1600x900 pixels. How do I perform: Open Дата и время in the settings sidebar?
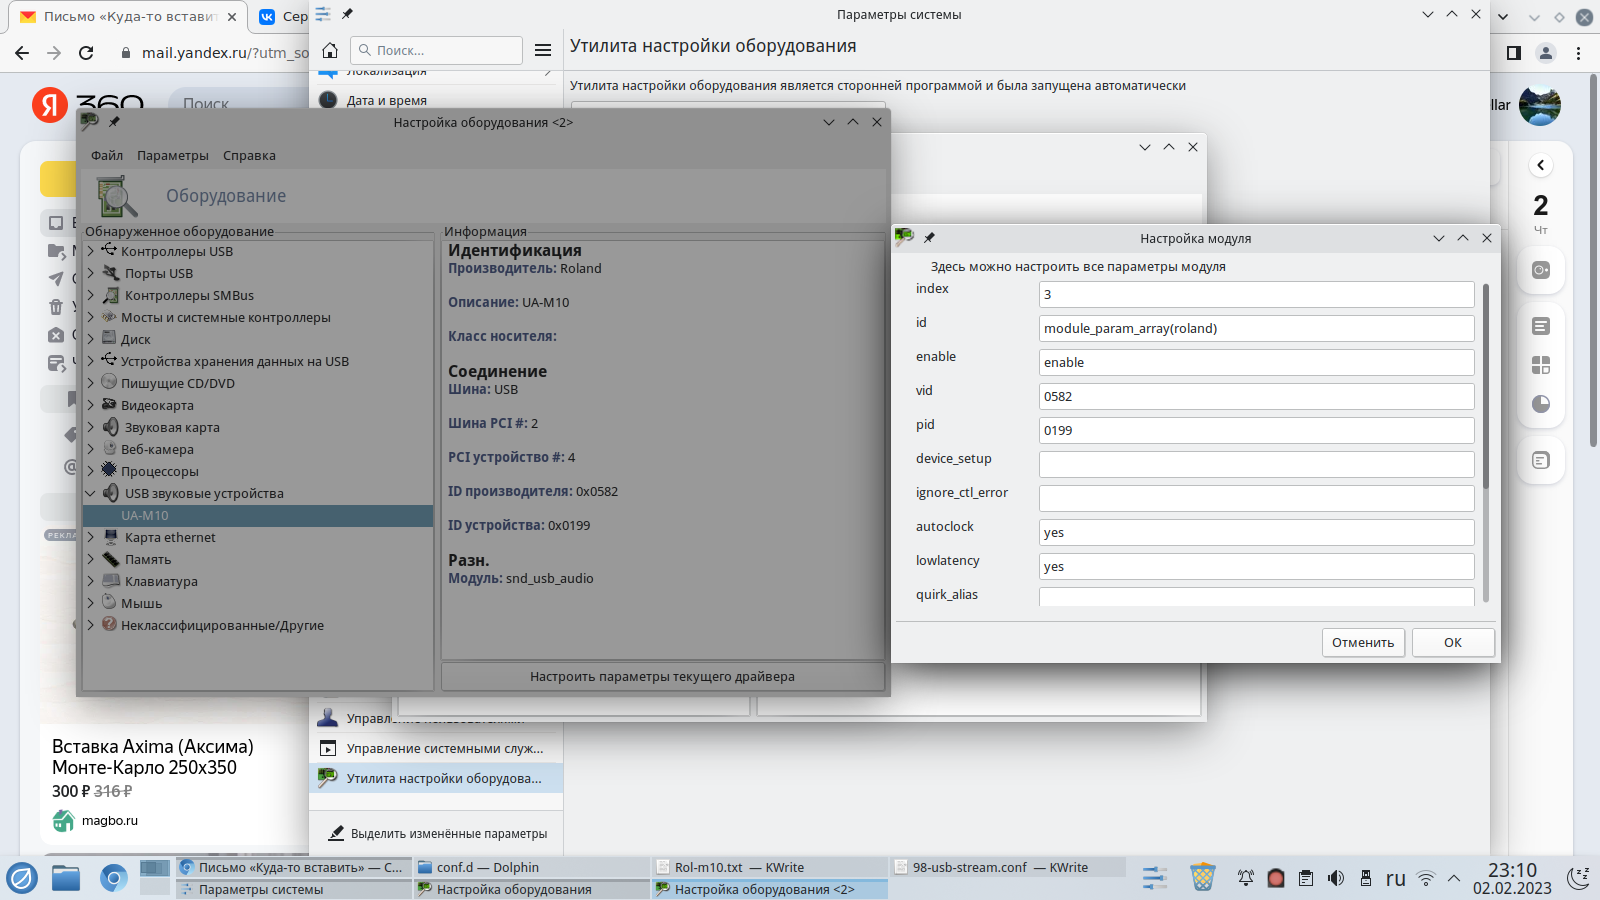(x=436, y=100)
